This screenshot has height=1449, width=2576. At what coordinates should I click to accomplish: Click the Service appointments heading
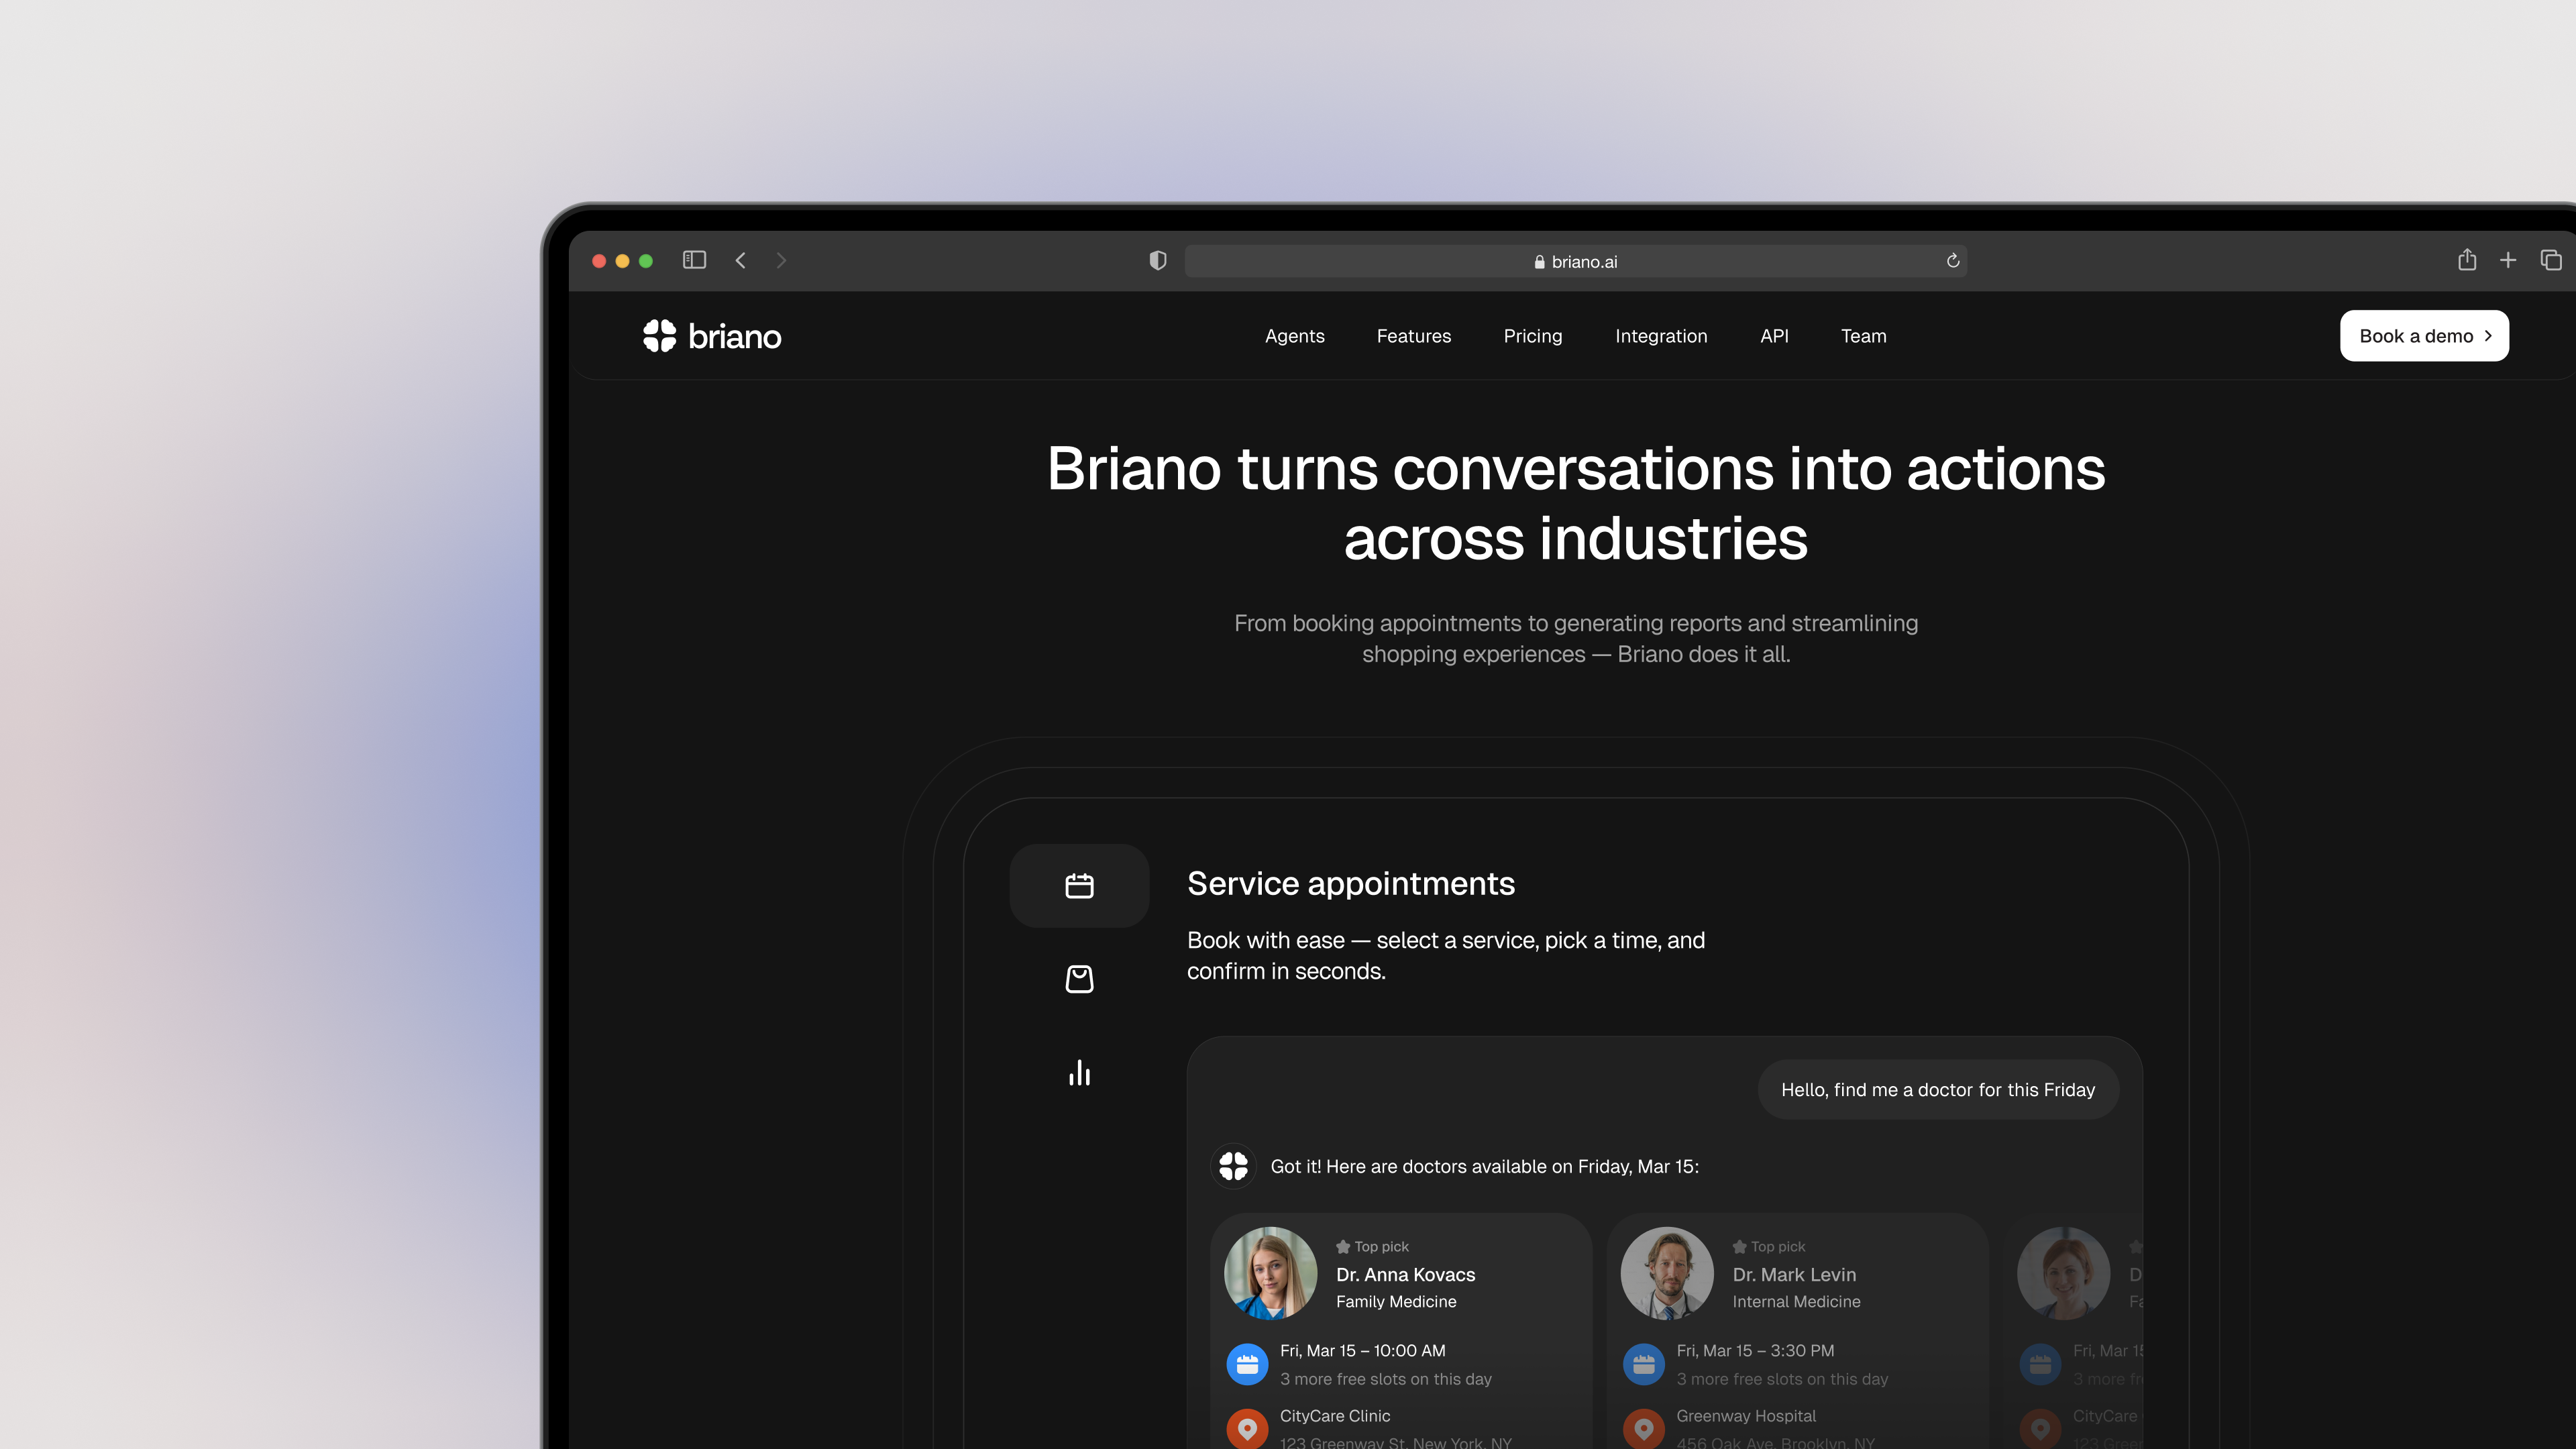click(x=1351, y=884)
